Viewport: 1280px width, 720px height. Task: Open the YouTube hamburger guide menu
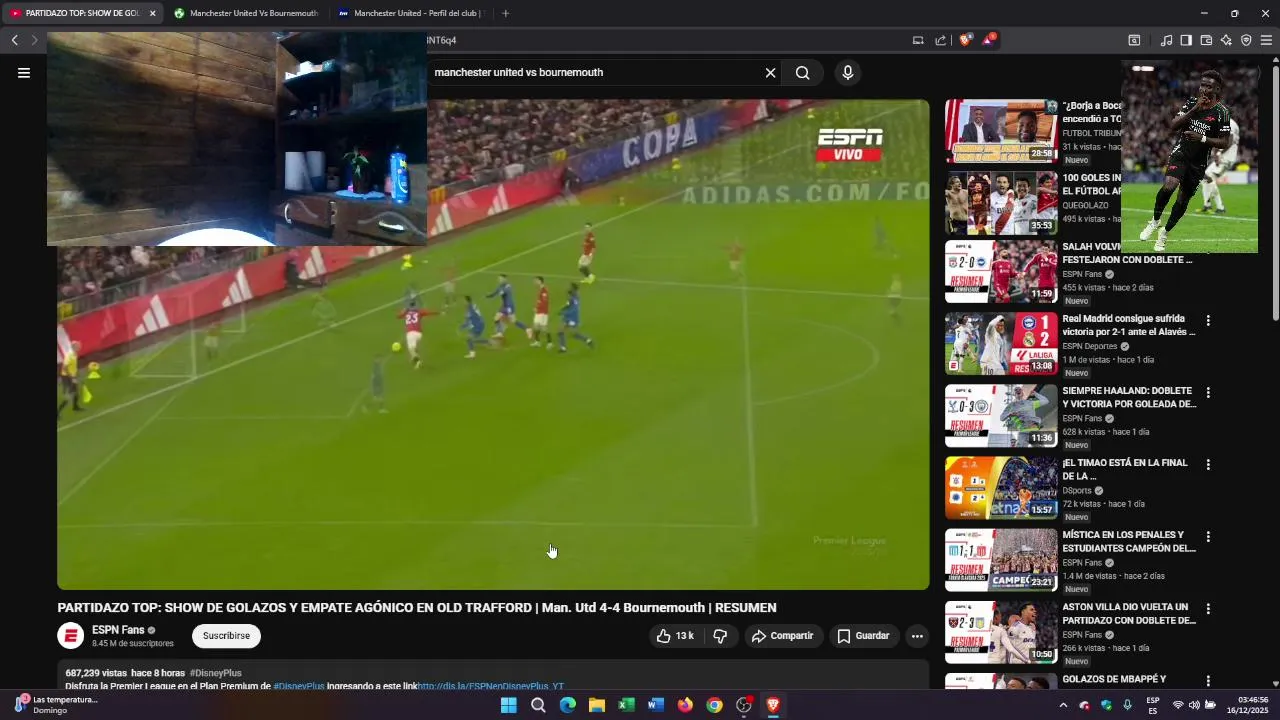click(x=24, y=73)
